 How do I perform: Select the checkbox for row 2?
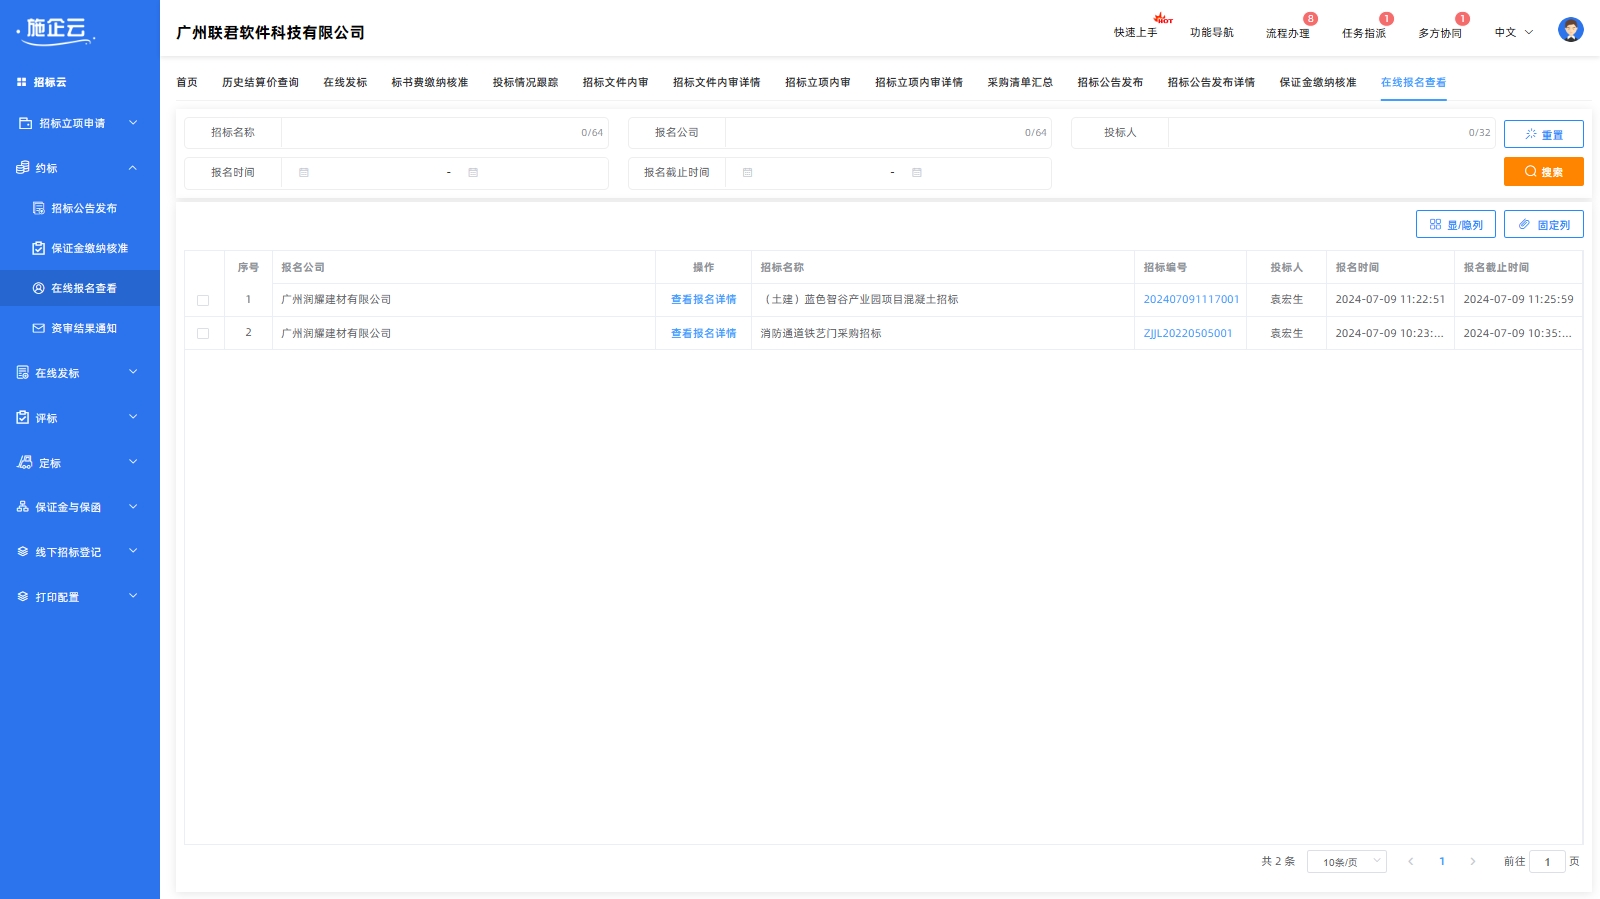(x=203, y=334)
